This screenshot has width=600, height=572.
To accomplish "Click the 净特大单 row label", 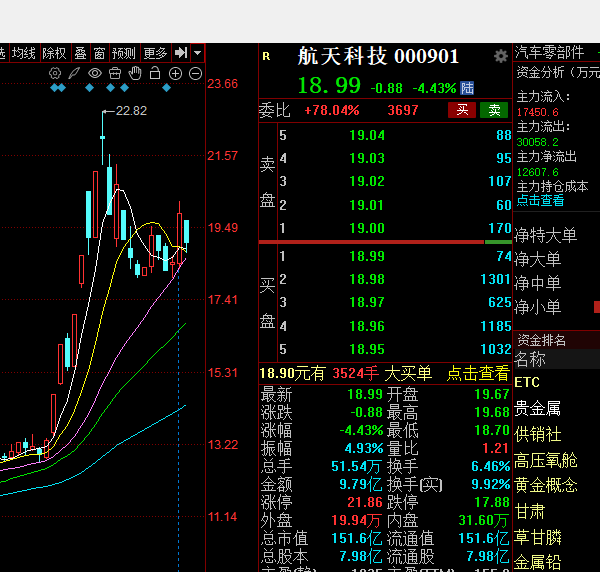I will 546,235.
